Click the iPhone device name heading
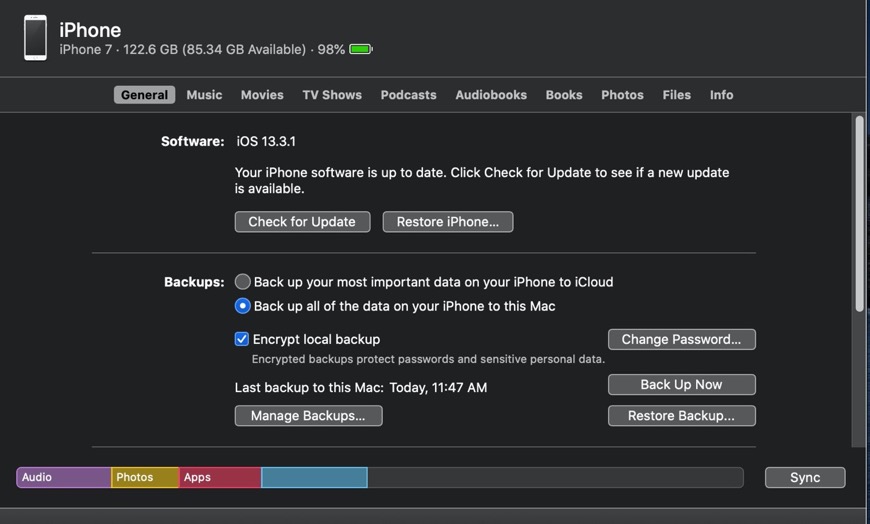Image resolution: width=870 pixels, height=524 pixels. point(90,30)
